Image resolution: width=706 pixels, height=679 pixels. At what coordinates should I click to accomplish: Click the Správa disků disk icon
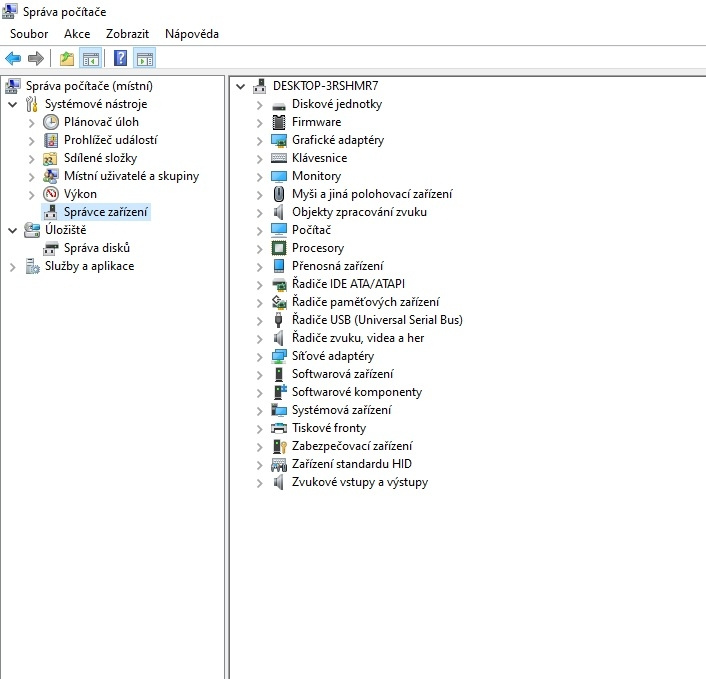click(x=51, y=248)
